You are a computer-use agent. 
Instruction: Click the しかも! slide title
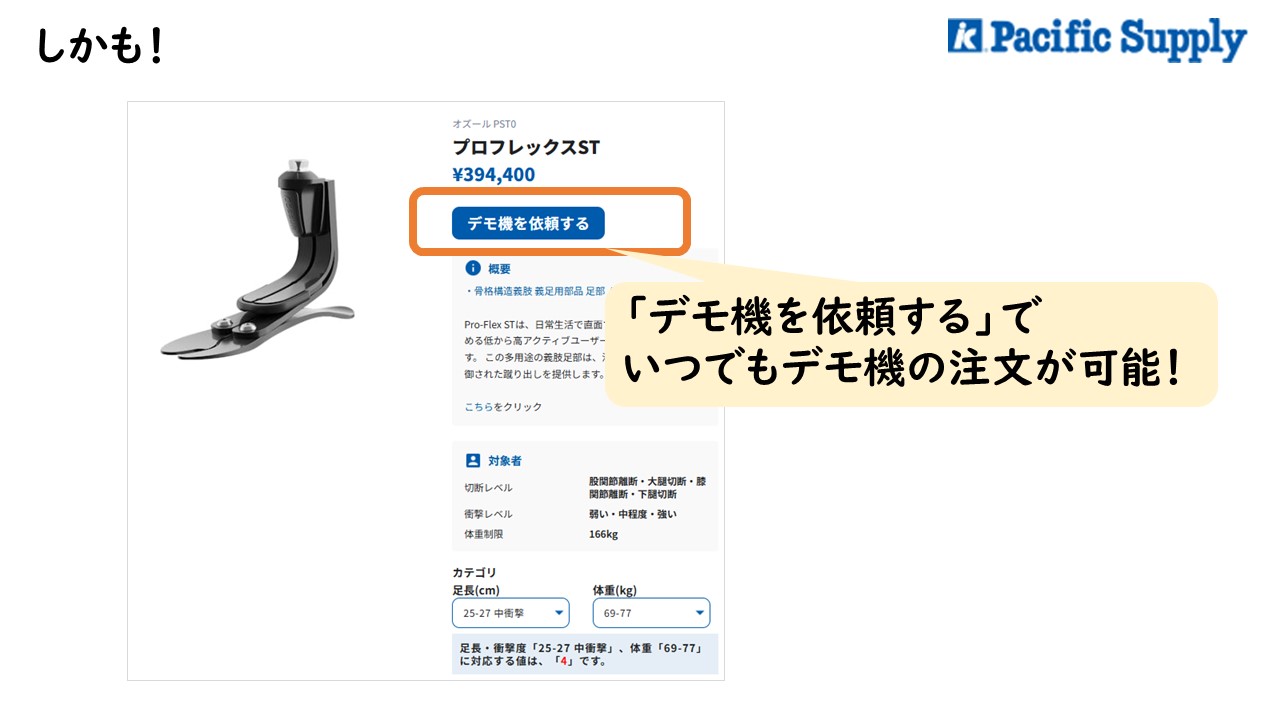[x=100, y=46]
